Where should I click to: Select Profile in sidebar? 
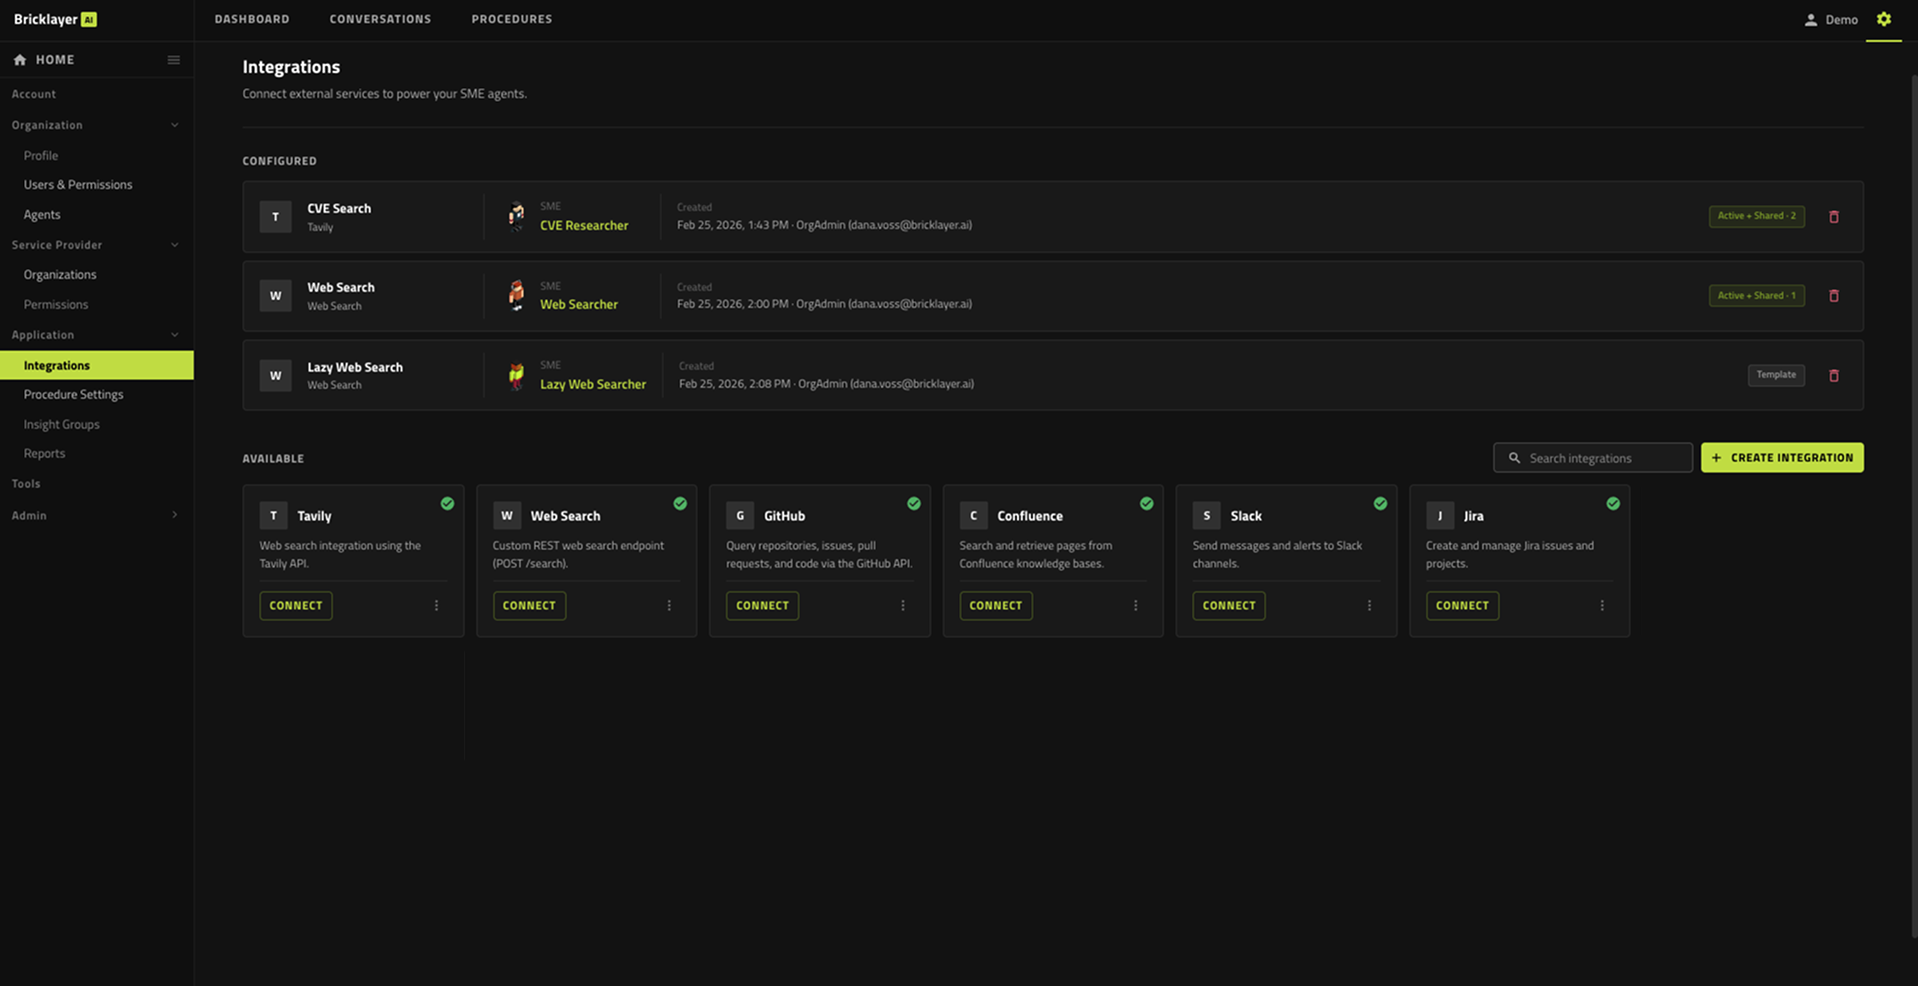[x=41, y=156]
